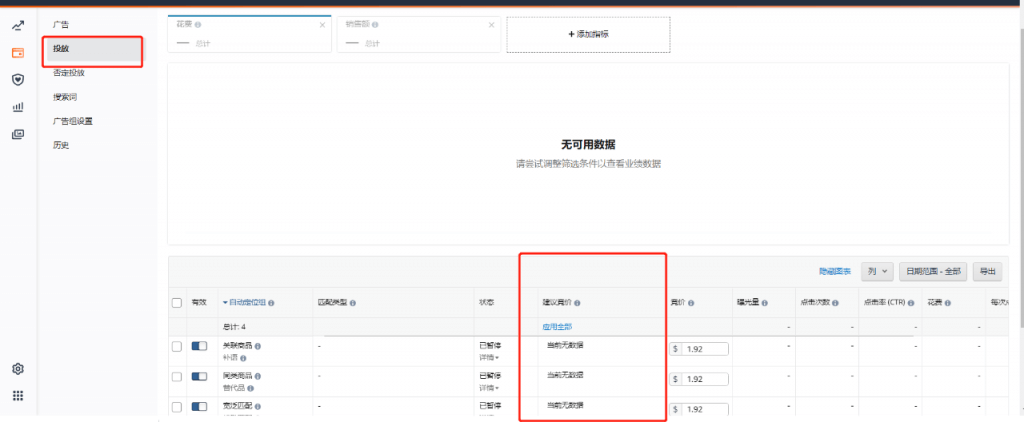Open the 广告 sidebar menu item
1024x422 pixels.
coord(61,25)
